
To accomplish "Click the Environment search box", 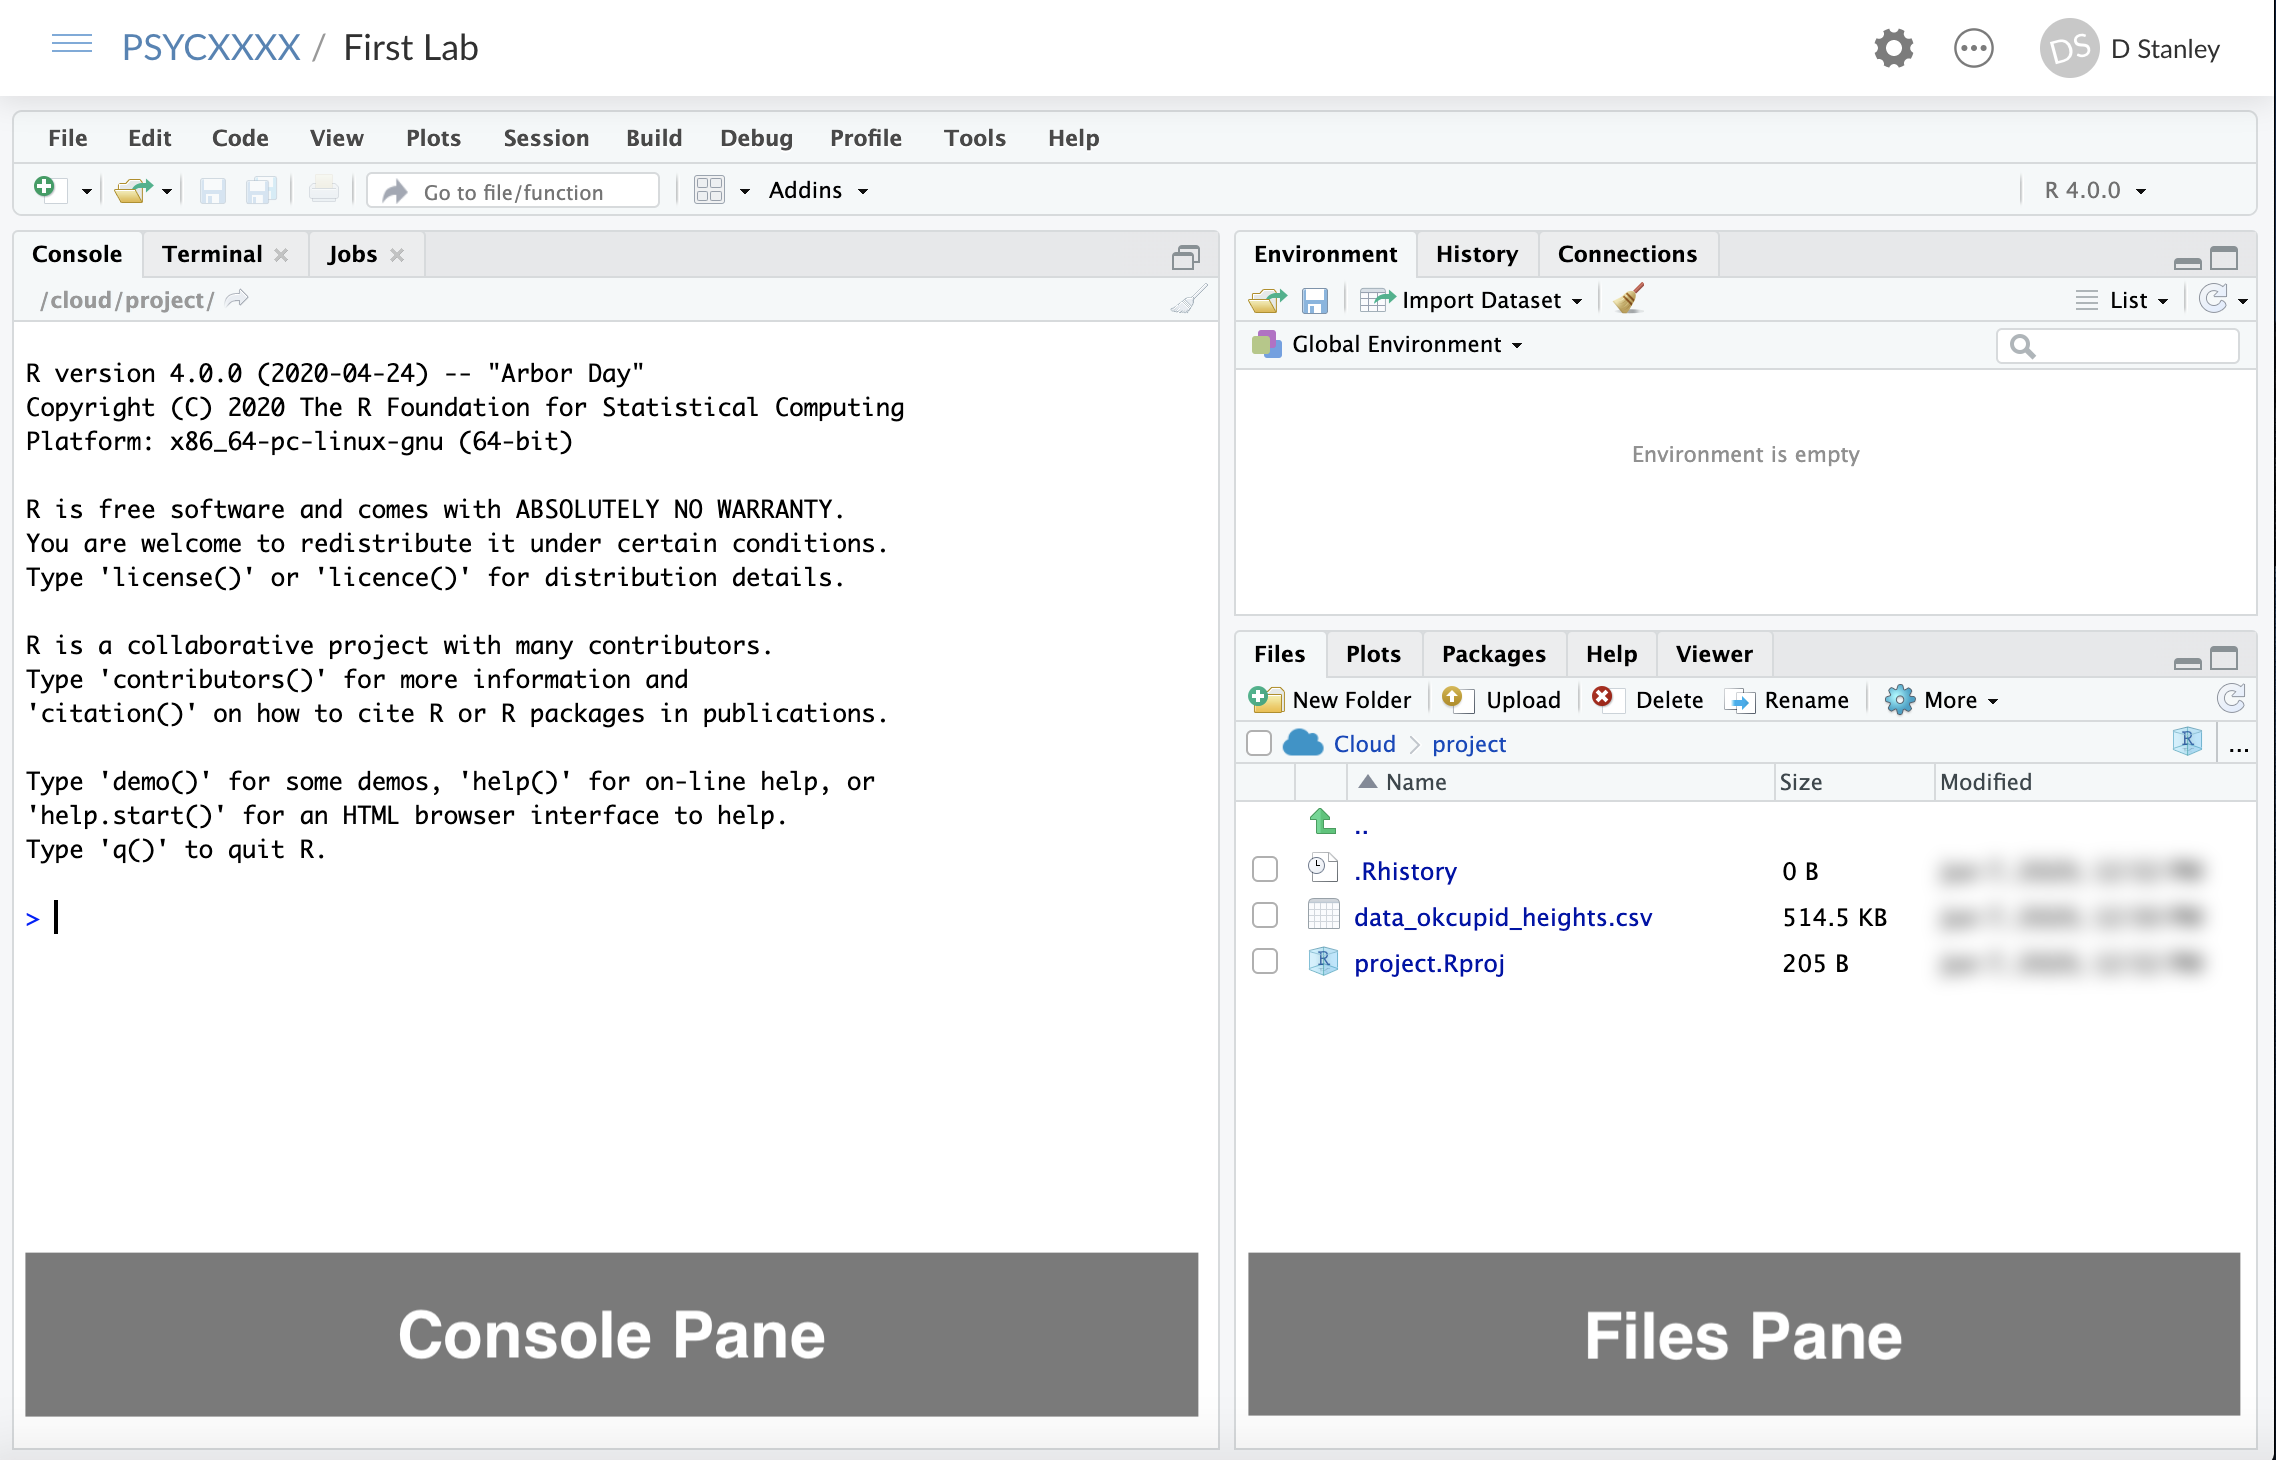I will coord(2118,346).
